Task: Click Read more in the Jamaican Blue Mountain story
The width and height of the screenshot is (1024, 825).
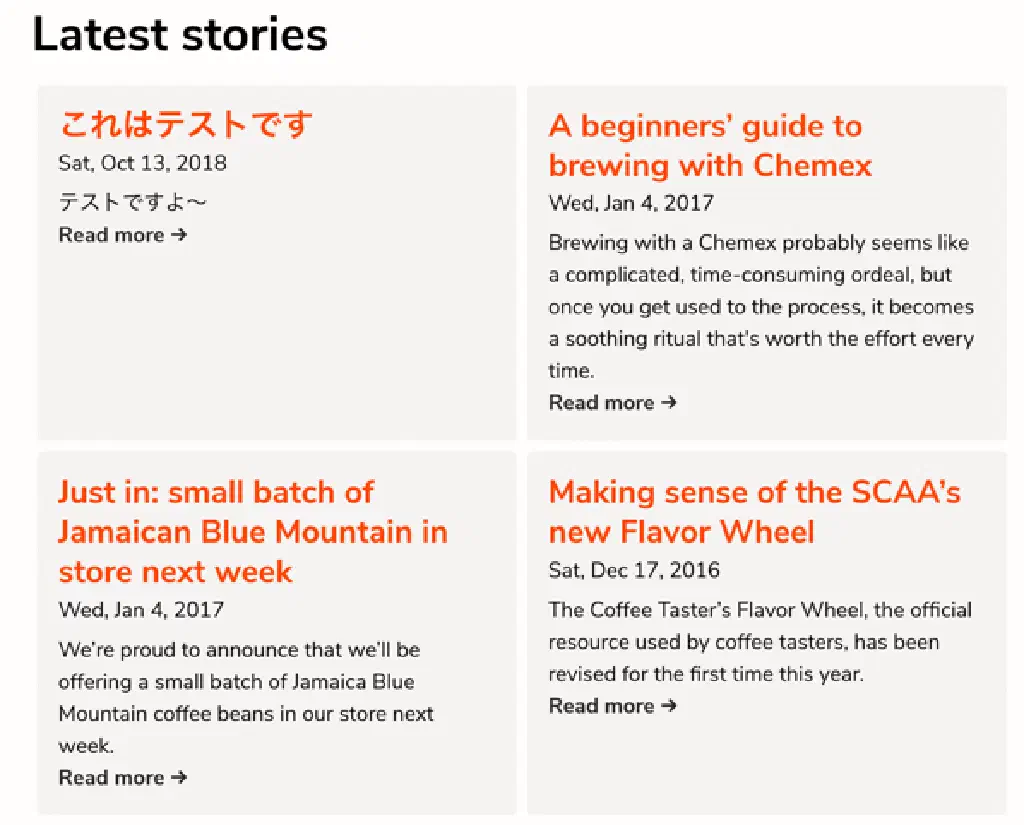Action: [111, 778]
